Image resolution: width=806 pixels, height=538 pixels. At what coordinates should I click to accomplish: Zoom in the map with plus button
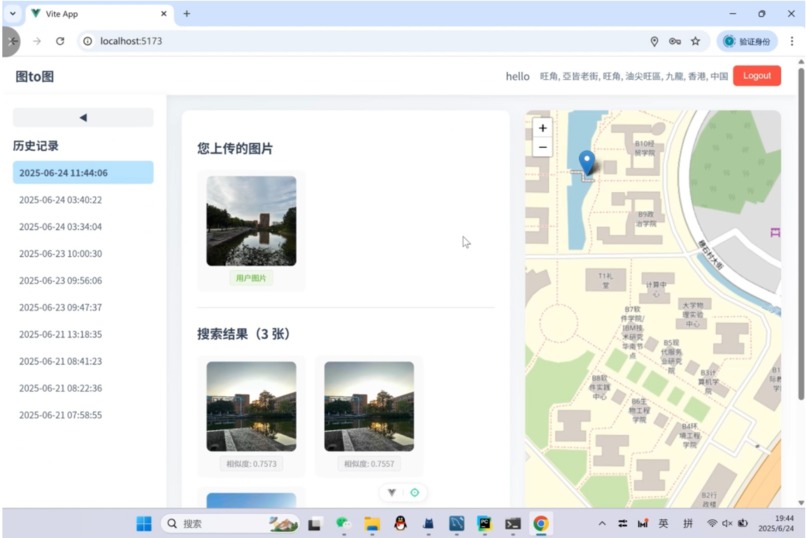(542, 128)
